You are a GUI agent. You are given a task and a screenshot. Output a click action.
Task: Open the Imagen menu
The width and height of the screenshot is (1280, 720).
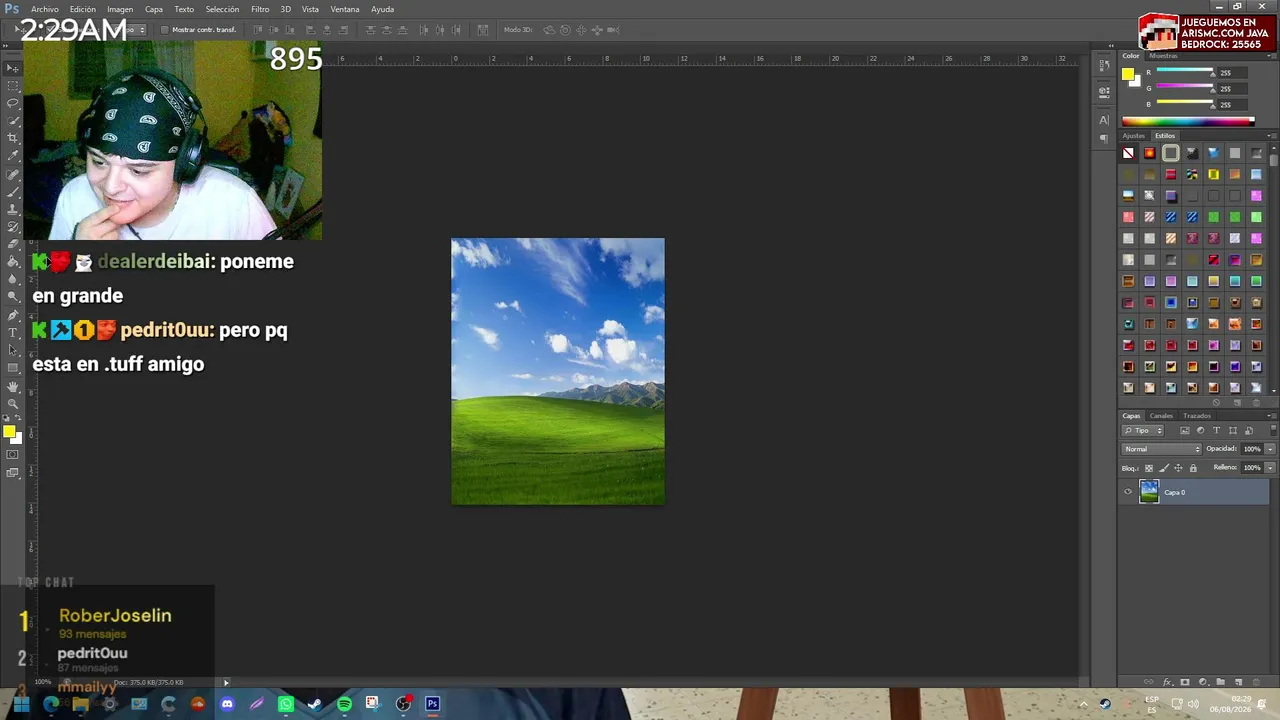120,9
